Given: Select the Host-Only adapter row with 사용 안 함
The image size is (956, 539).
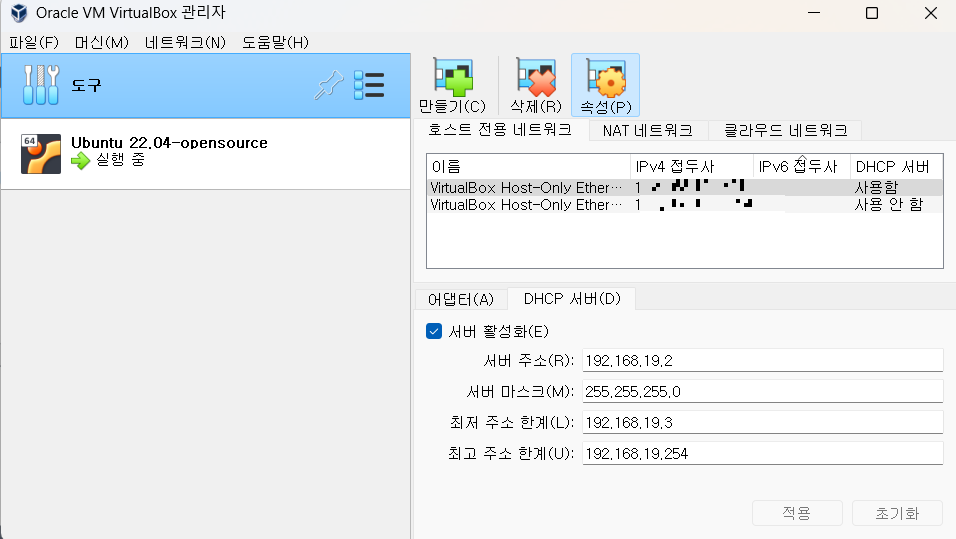Looking at the screenshot, I should click(x=685, y=204).
